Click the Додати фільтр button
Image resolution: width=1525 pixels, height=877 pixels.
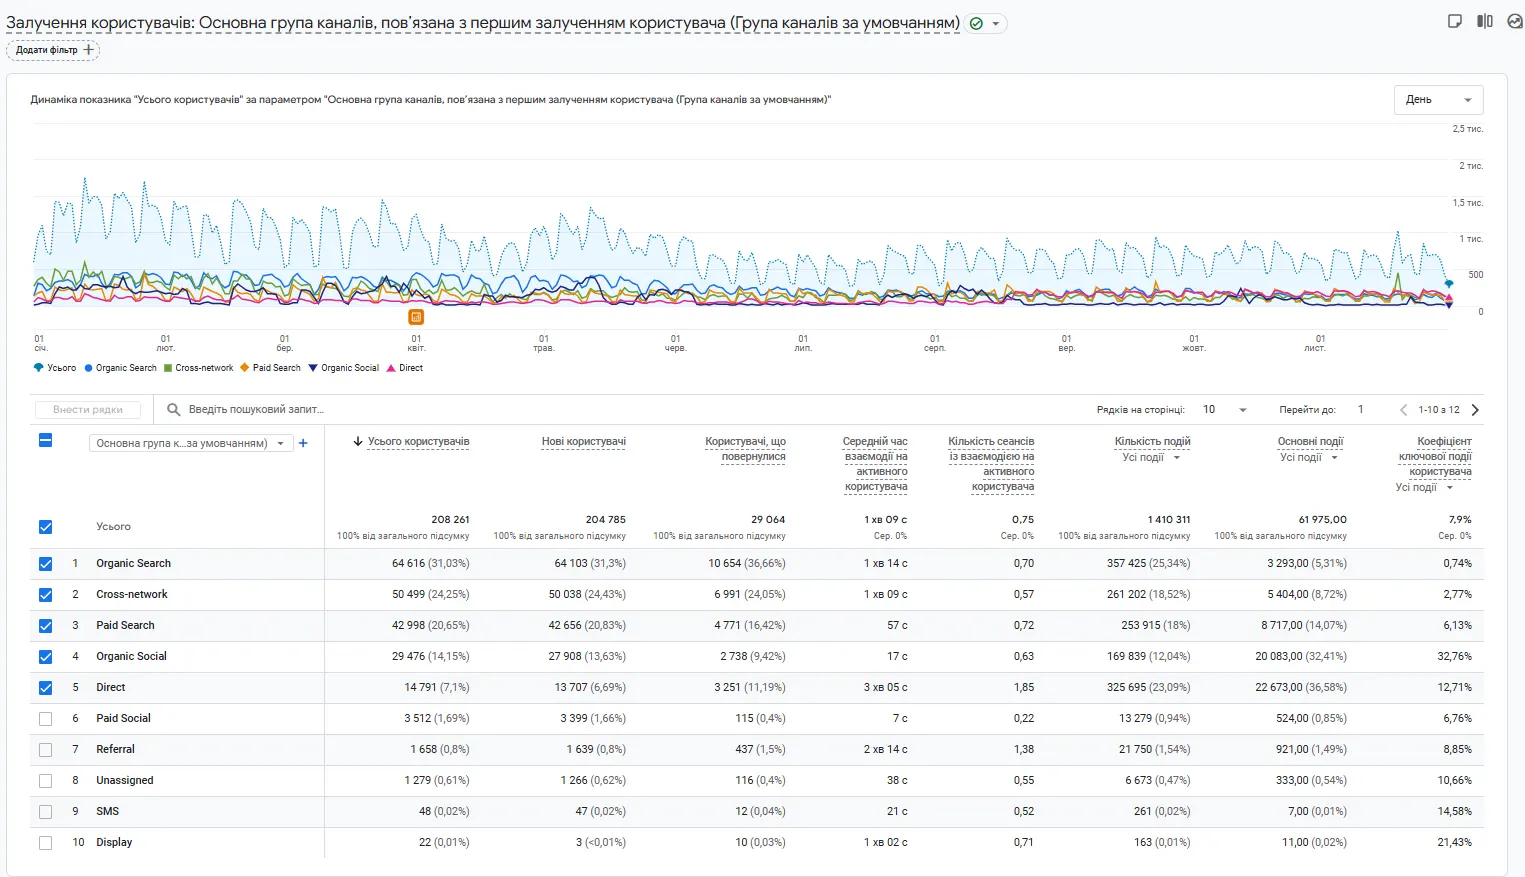tap(53, 50)
